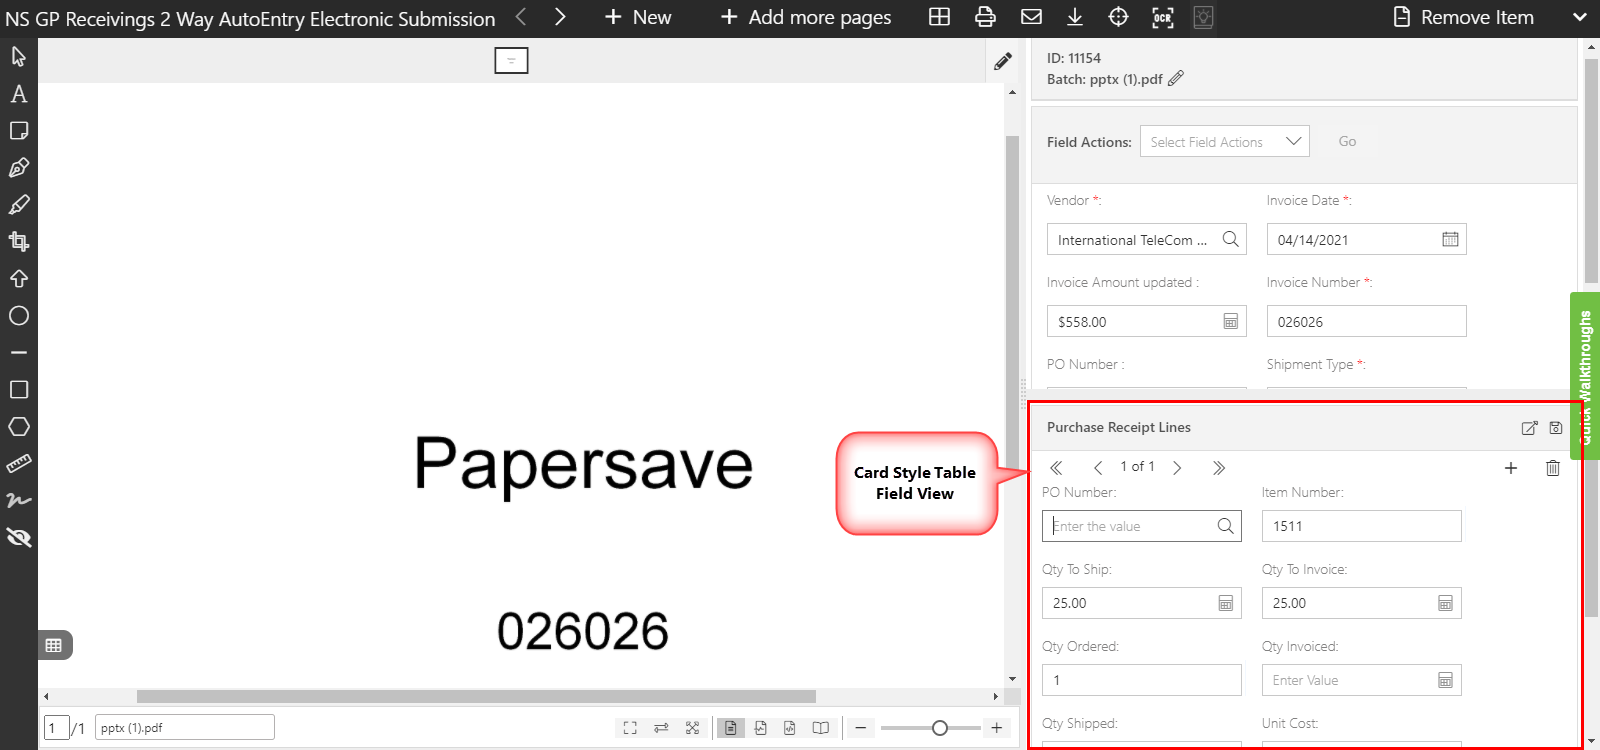Download the document
This screenshot has height=750, width=1600.
click(1075, 17)
